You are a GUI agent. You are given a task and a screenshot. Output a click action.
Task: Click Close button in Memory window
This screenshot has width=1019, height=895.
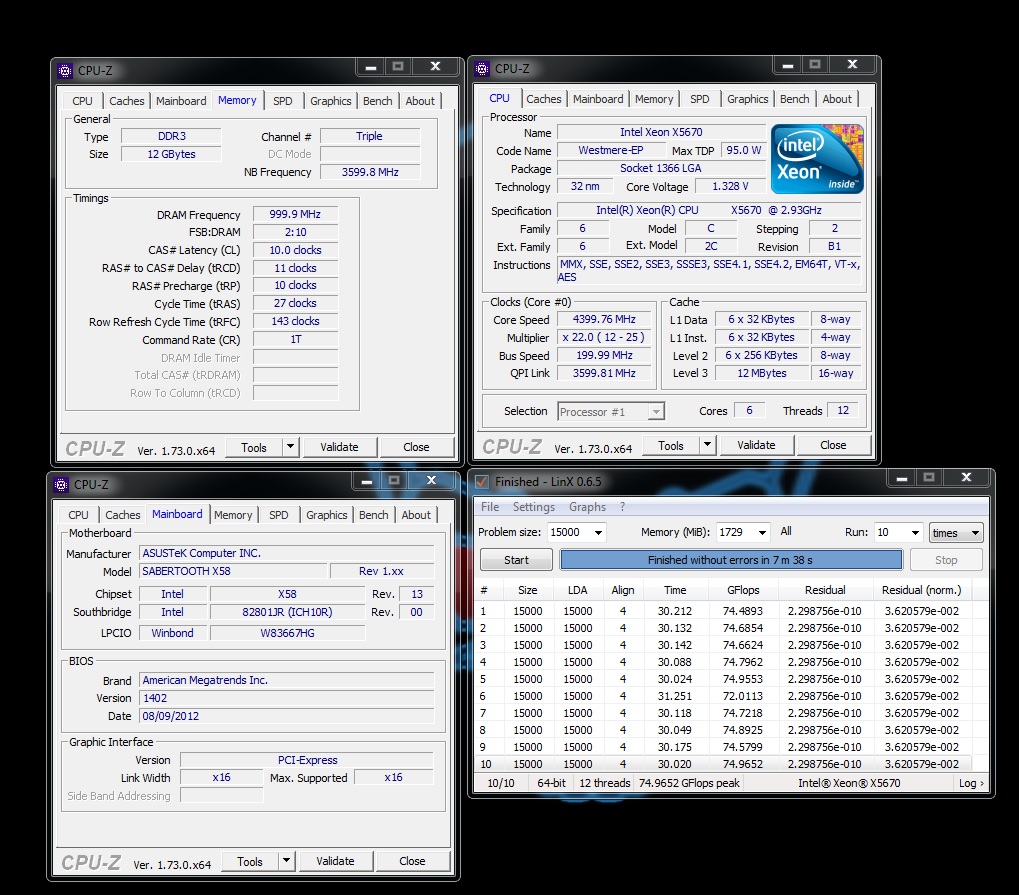tap(416, 447)
